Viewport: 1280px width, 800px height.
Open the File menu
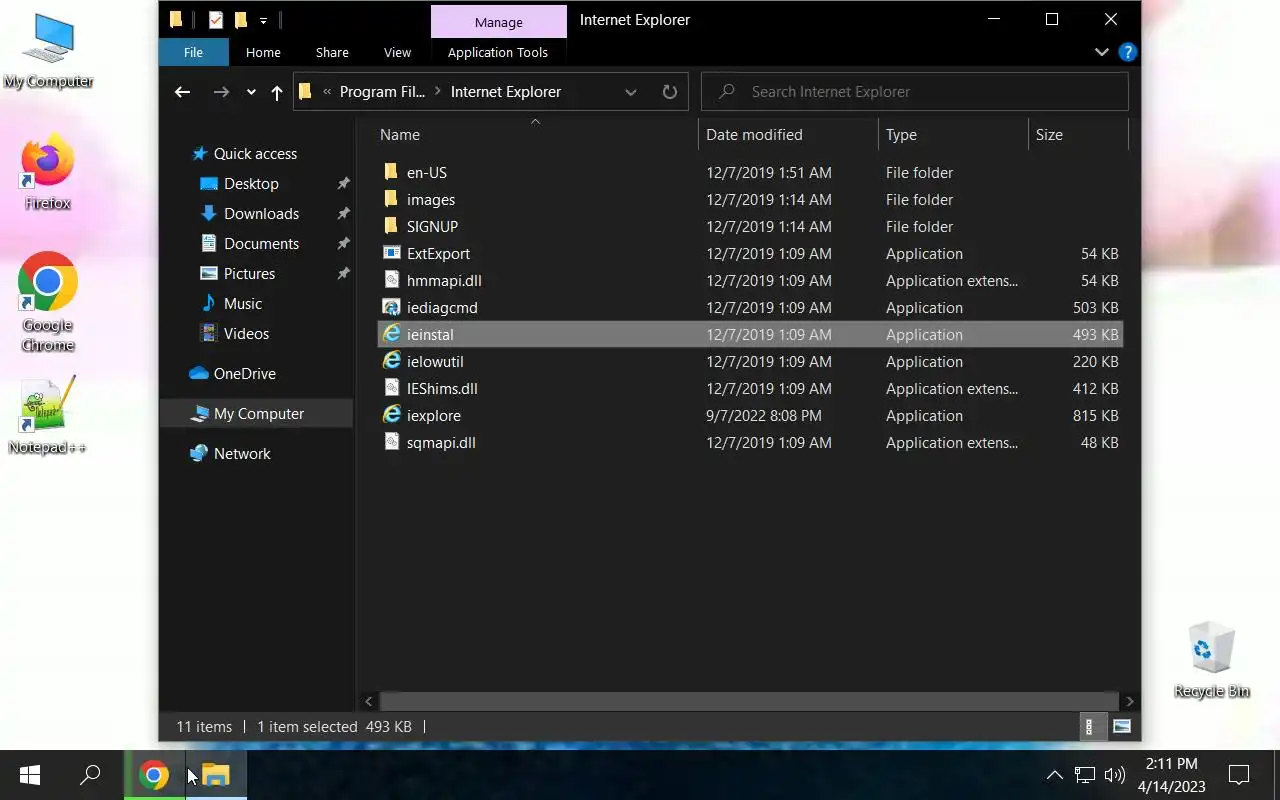(194, 52)
